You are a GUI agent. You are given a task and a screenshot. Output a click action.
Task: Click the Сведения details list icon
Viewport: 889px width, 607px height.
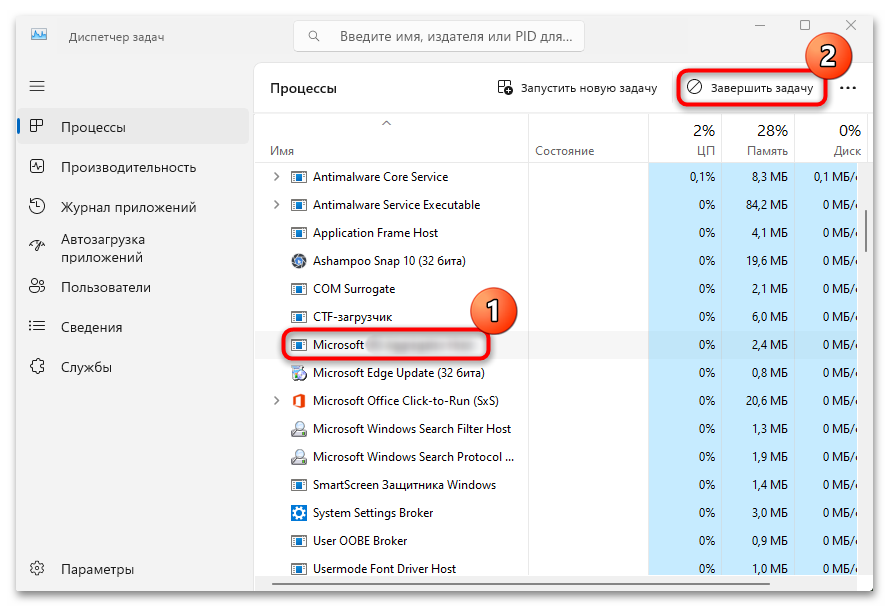pos(37,326)
